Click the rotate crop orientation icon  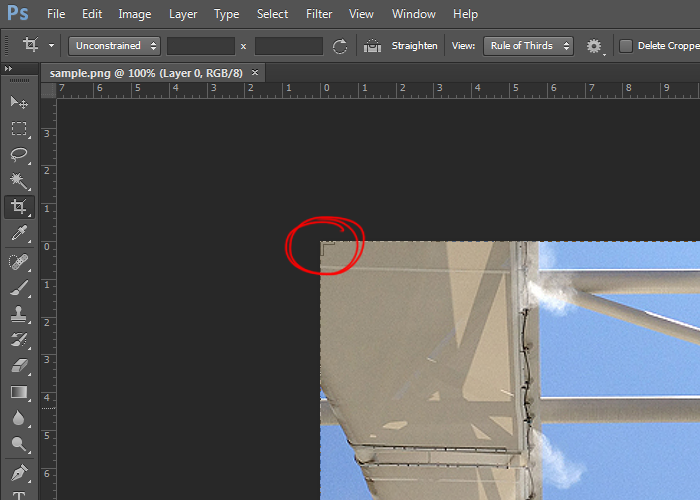coord(340,46)
